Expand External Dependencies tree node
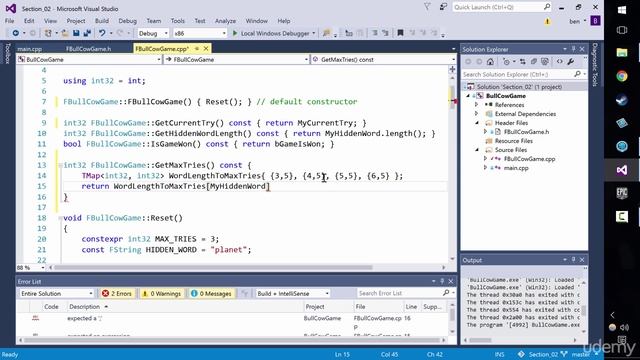This screenshot has width=640, height=360. point(476,114)
